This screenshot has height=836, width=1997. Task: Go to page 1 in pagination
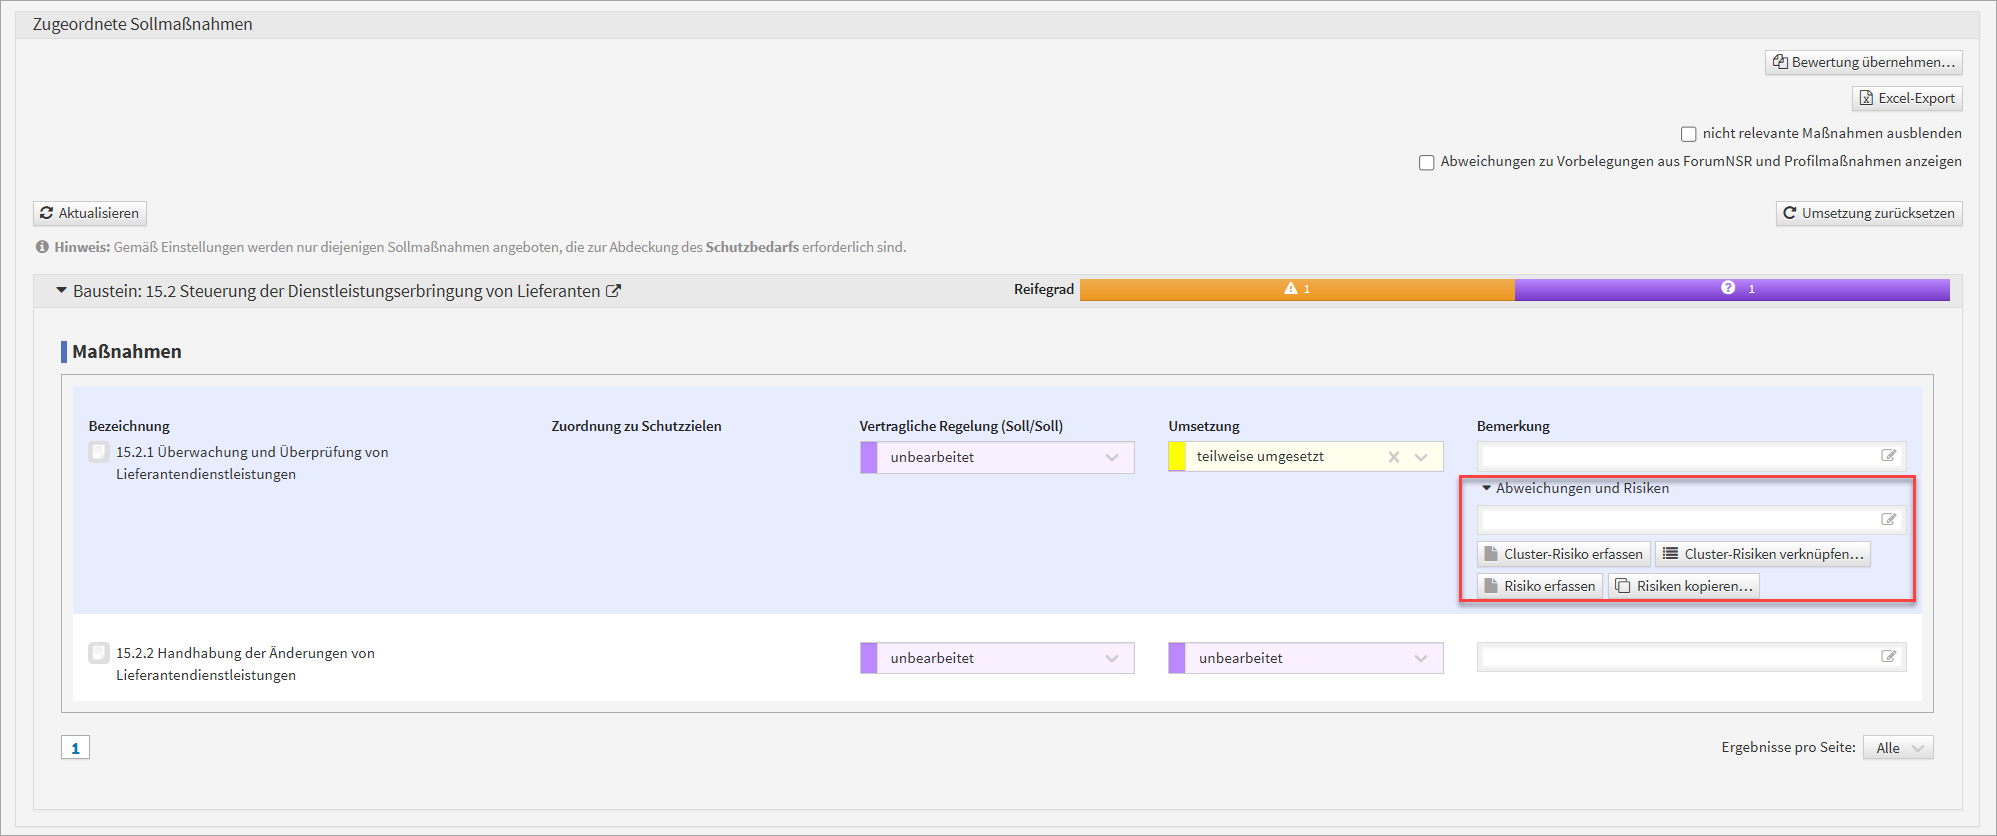click(75, 748)
